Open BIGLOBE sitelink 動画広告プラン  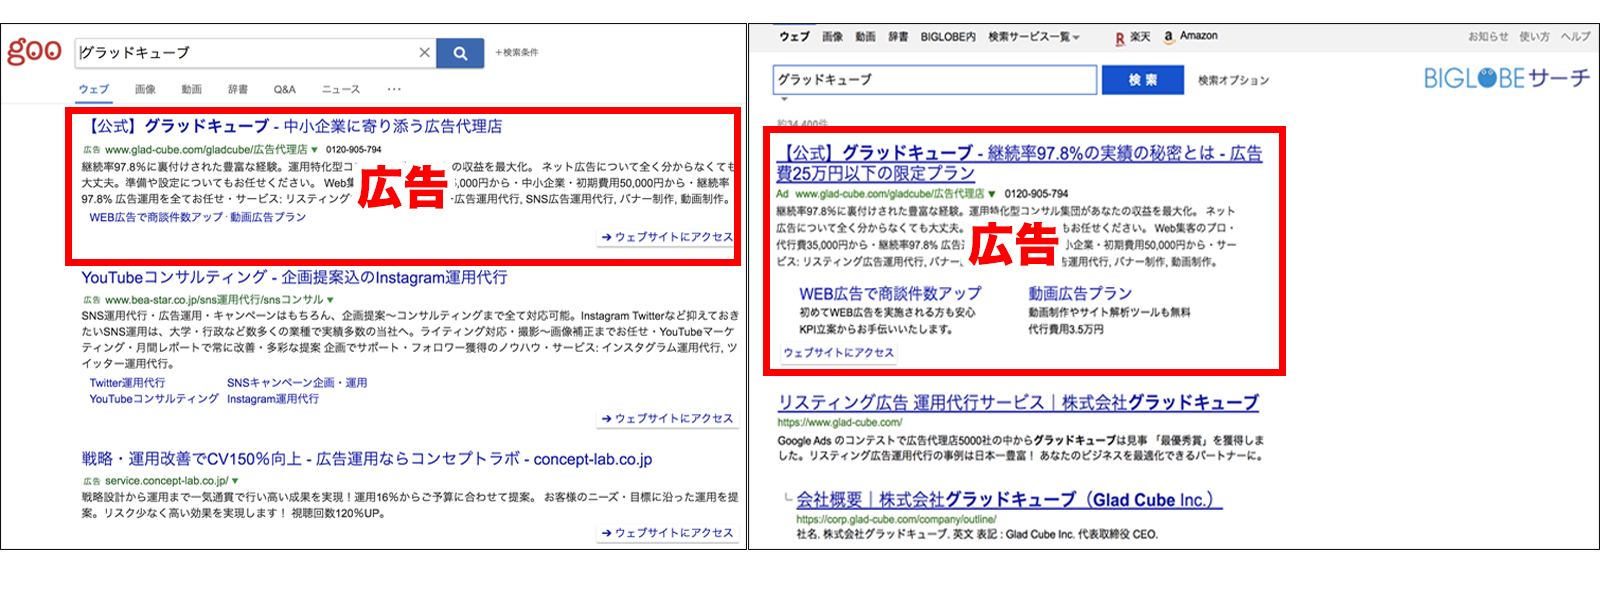click(1080, 294)
